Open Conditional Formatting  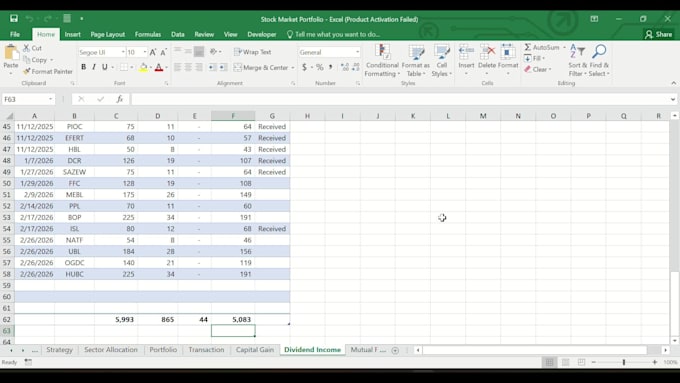[382, 61]
